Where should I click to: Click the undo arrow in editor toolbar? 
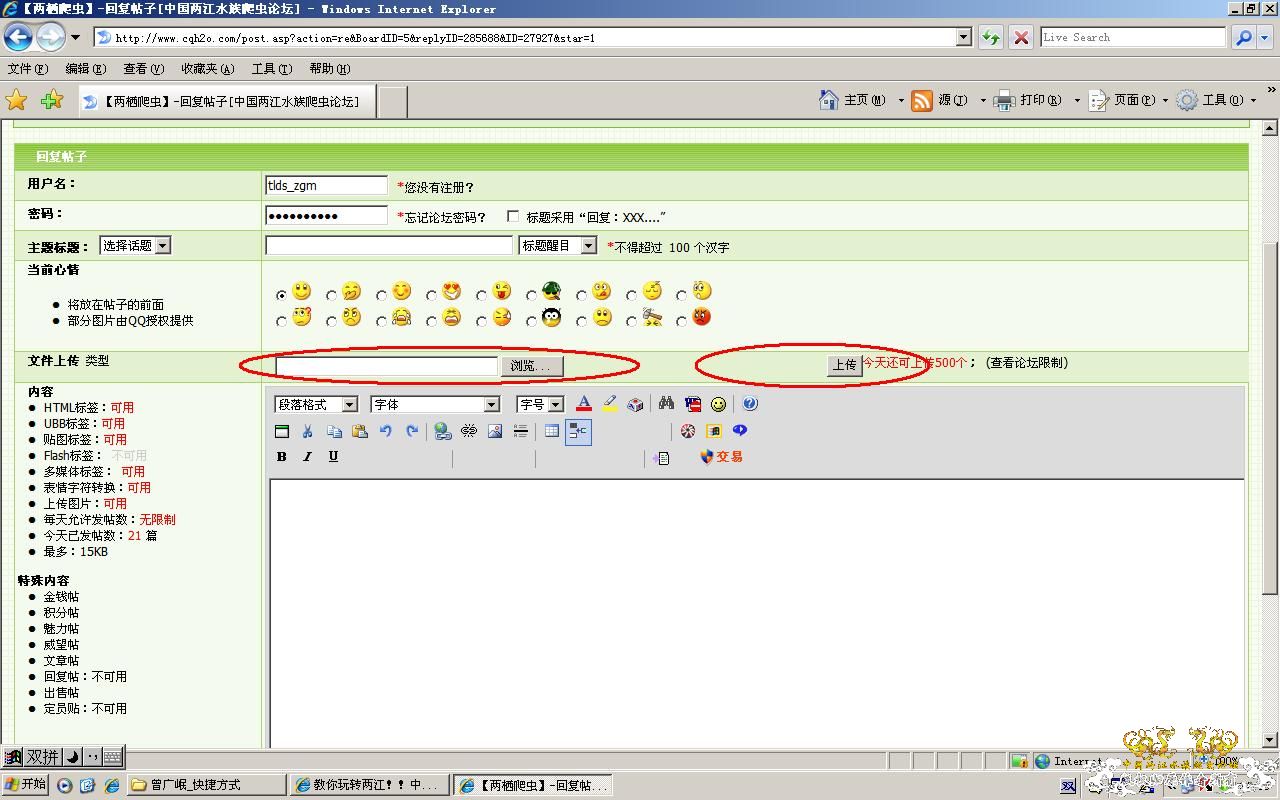point(386,431)
